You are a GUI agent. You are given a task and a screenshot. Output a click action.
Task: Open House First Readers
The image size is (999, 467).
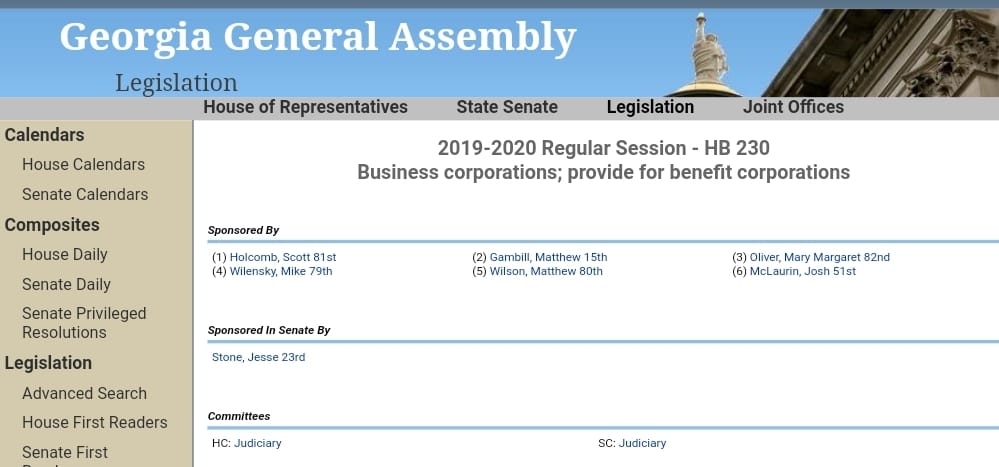pos(95,422)
